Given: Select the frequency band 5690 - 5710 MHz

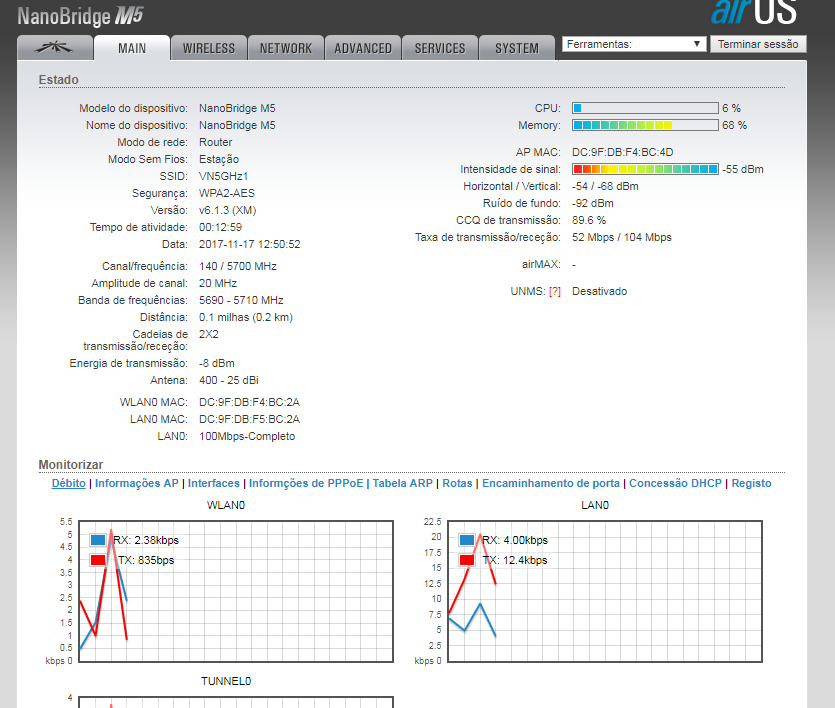Looking at the screenshot, I should (241, 300).
